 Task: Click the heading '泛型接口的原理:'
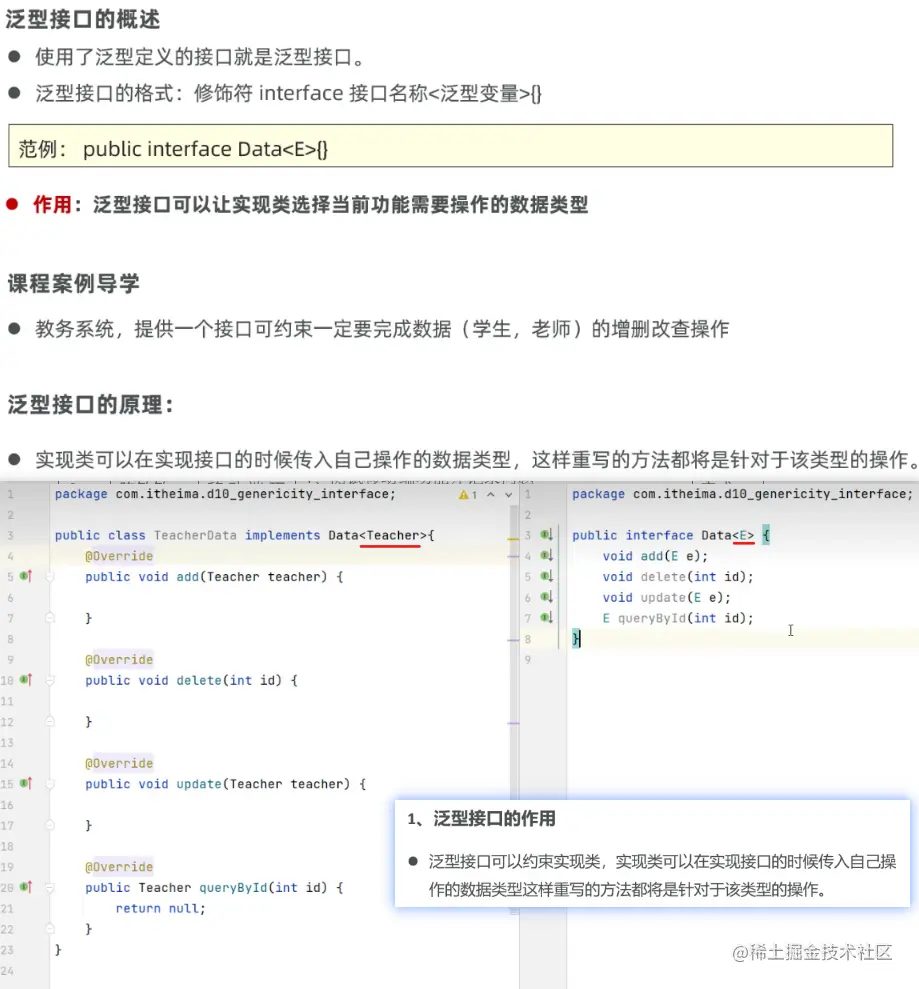click(90, 404)
